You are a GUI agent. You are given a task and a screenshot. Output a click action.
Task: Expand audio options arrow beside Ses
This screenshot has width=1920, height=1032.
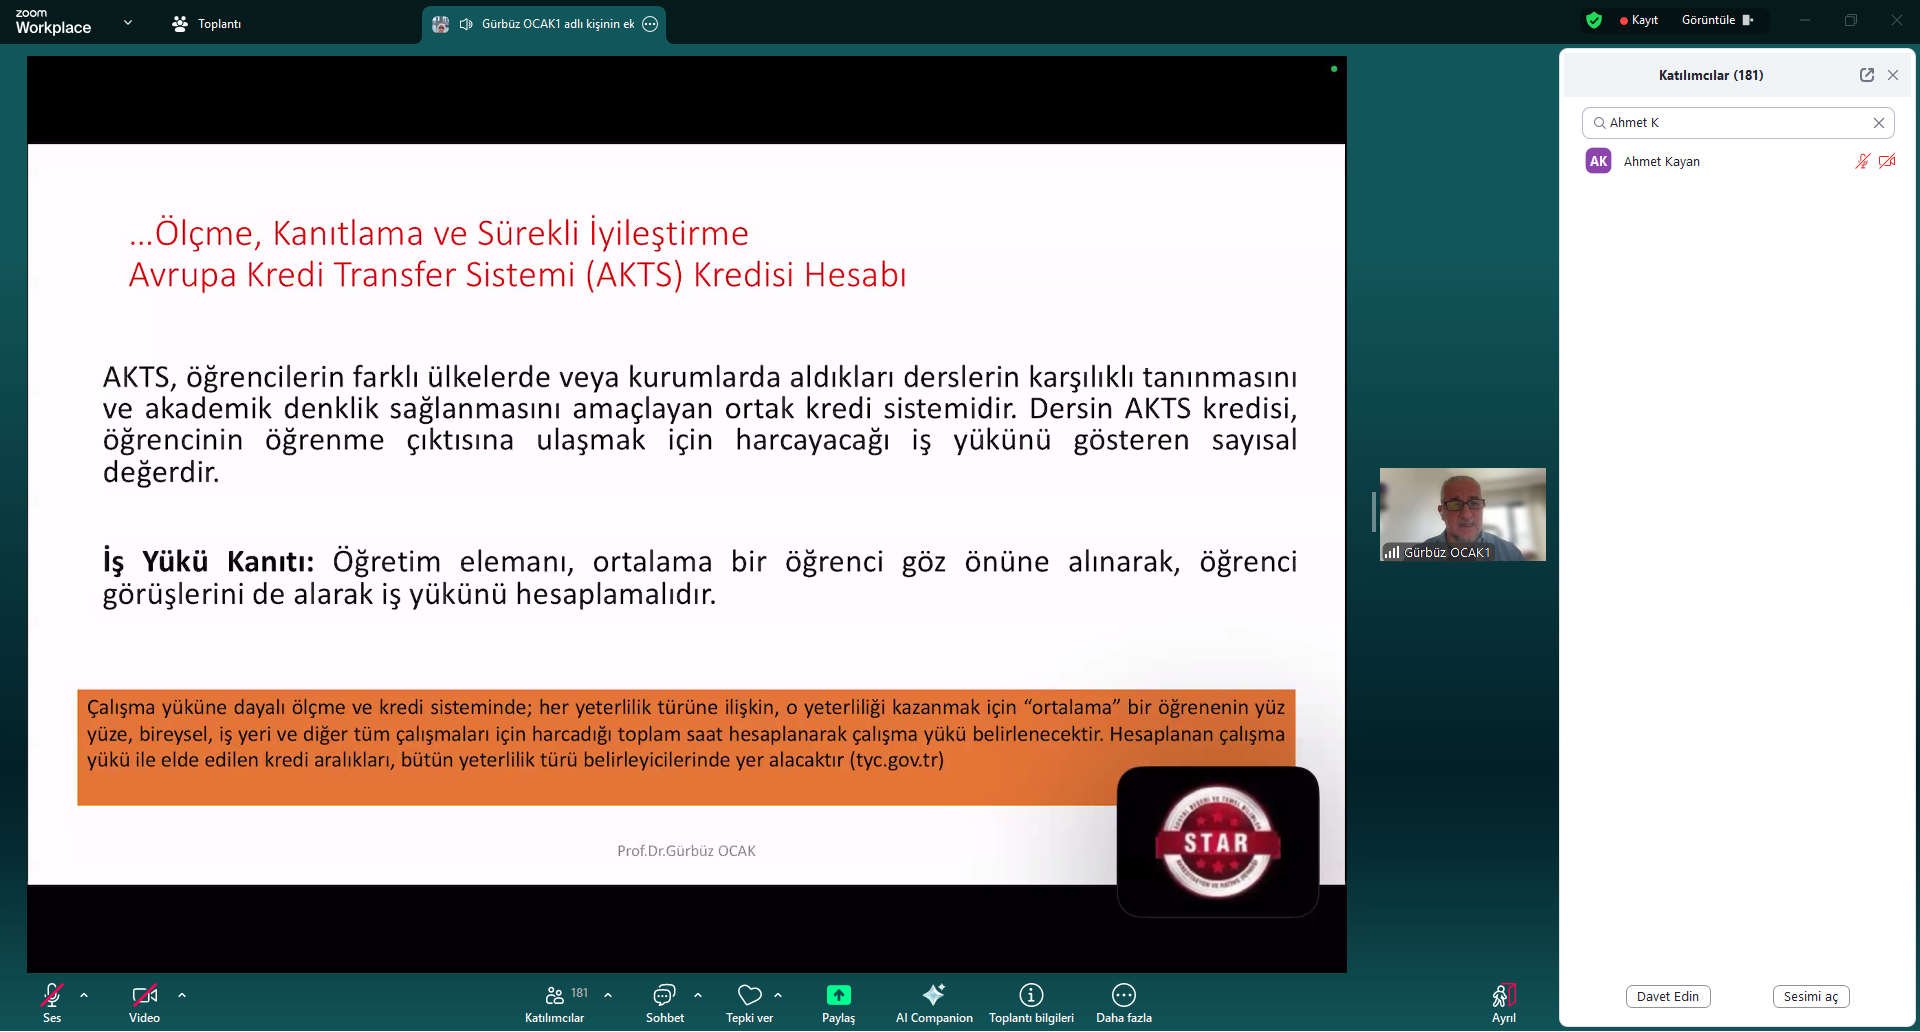(84, 995)
